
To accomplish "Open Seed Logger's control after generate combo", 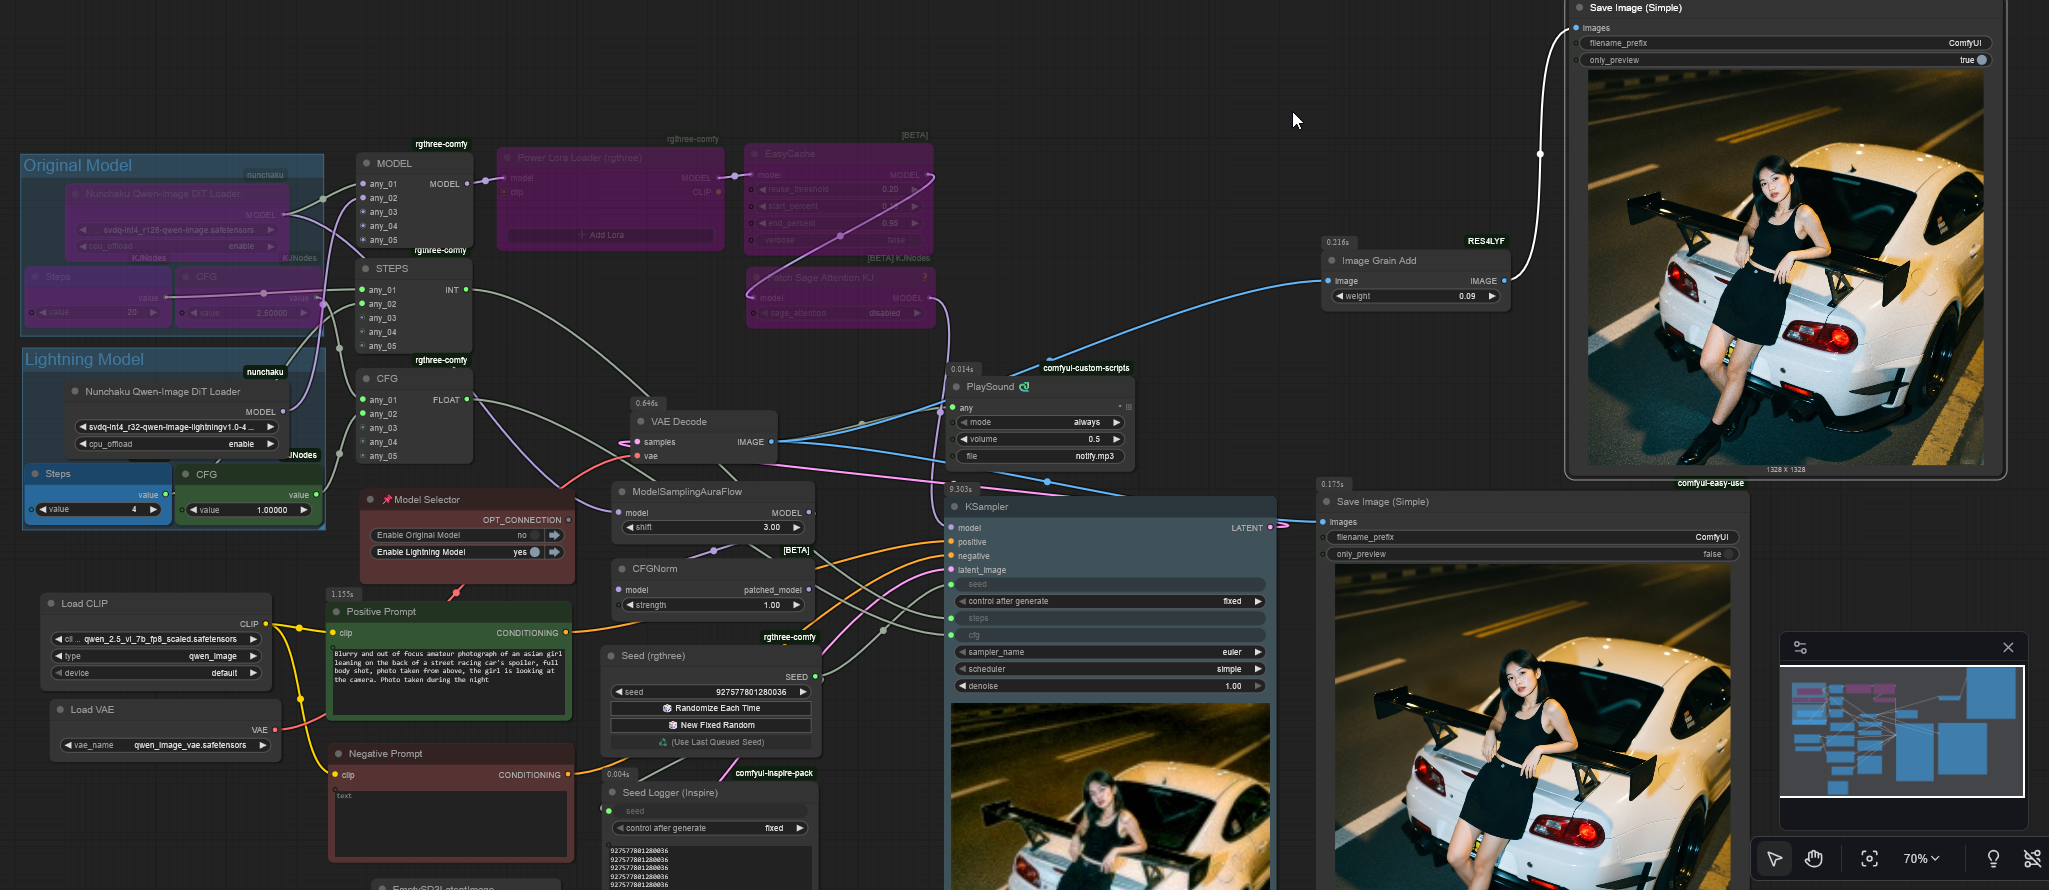I will (710, 828).
